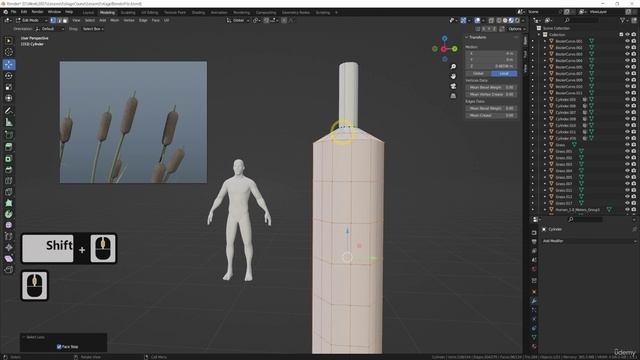Open the Add Modifier dropdown

589,241
